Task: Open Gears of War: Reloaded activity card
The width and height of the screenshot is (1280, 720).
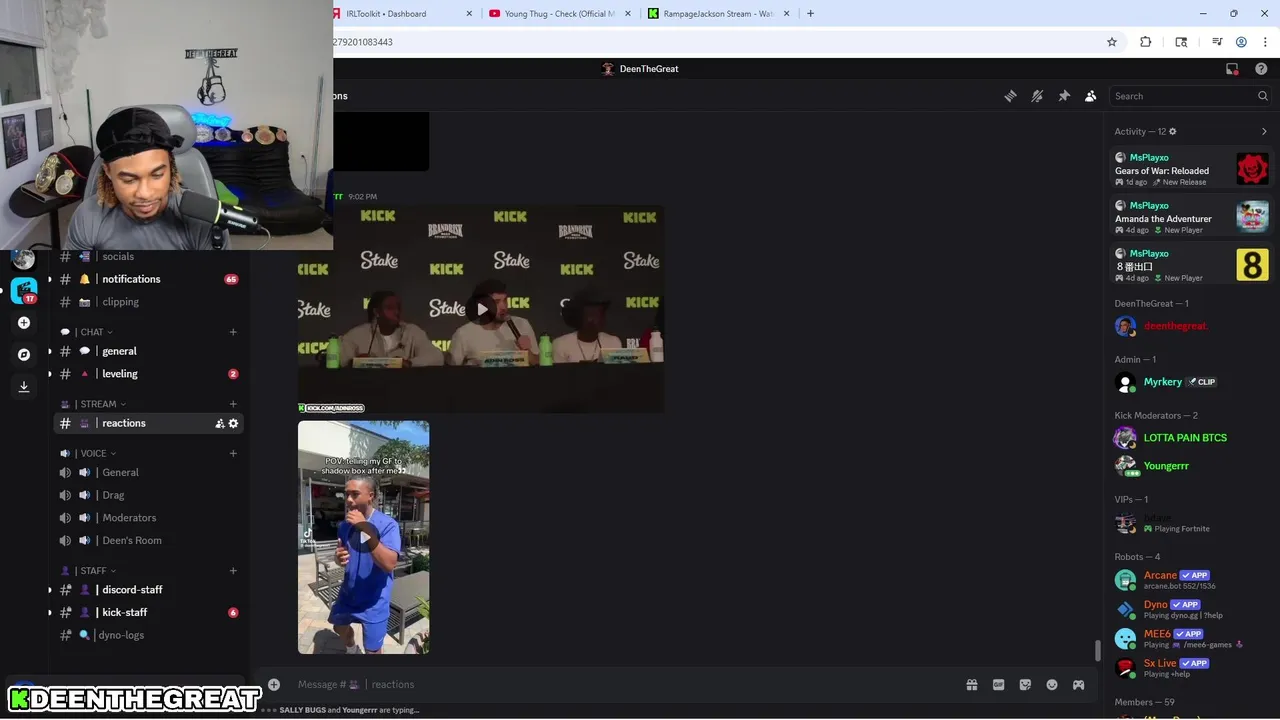Action: click(x=1191, y=169)
